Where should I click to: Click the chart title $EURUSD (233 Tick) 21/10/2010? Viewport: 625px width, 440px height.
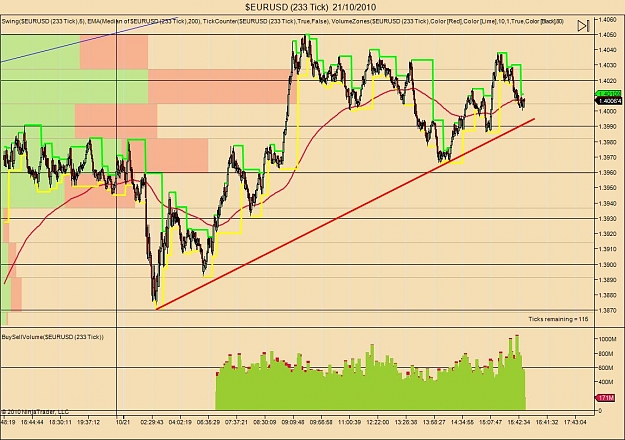311,7
